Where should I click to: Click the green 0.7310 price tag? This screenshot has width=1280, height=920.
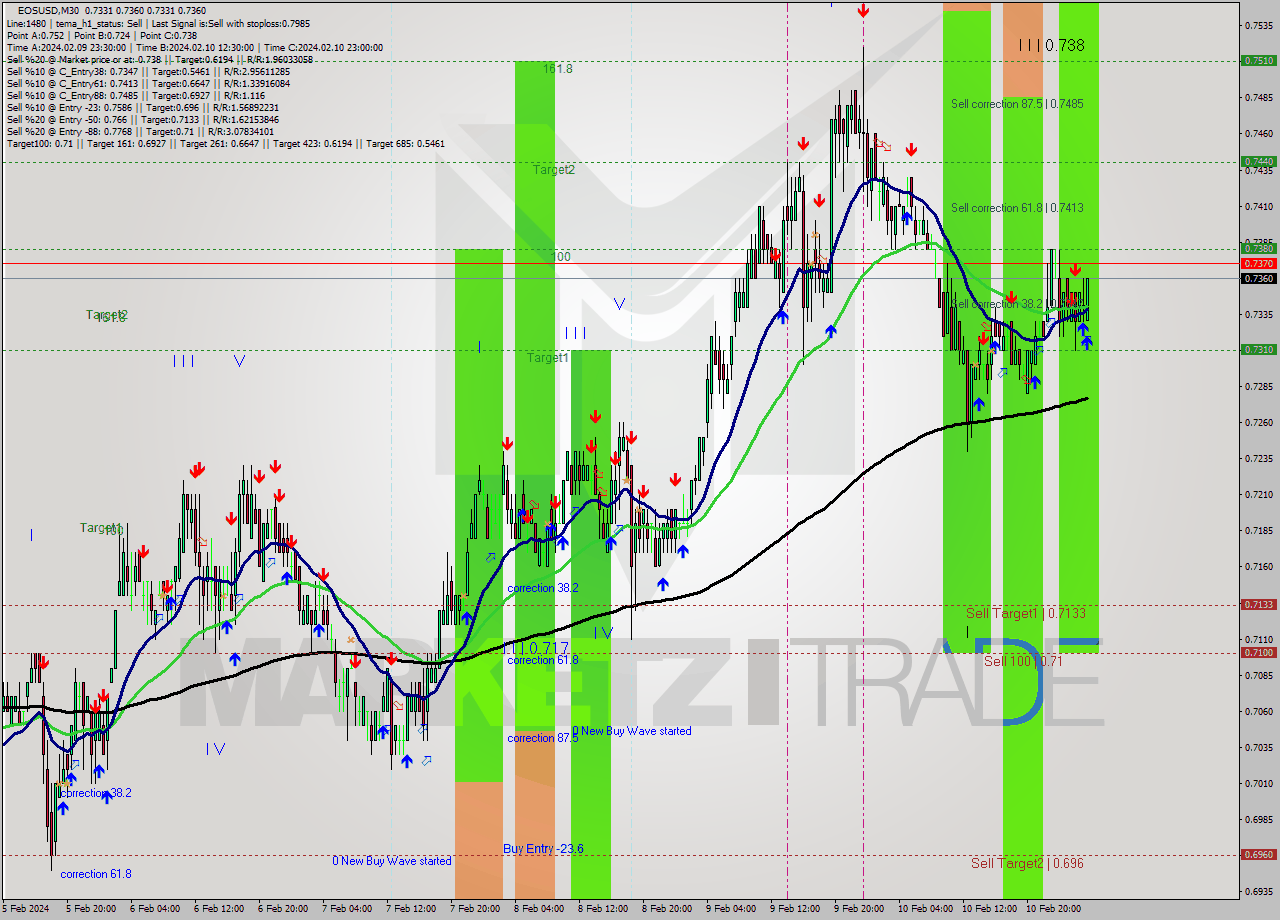[x=1257, y=349]
